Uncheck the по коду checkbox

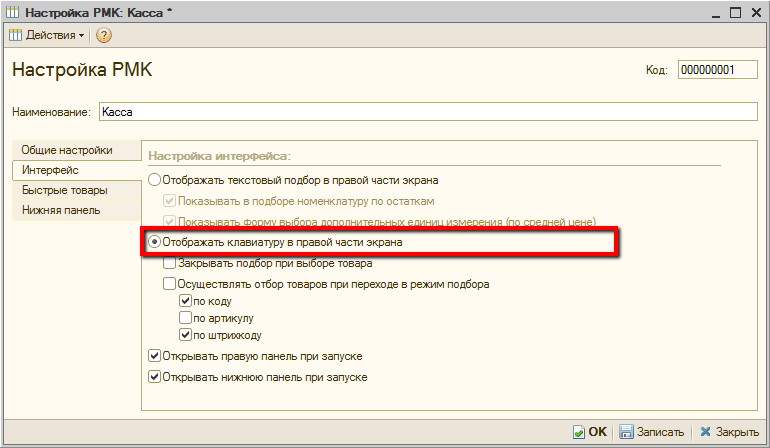(x=185, y=300)
